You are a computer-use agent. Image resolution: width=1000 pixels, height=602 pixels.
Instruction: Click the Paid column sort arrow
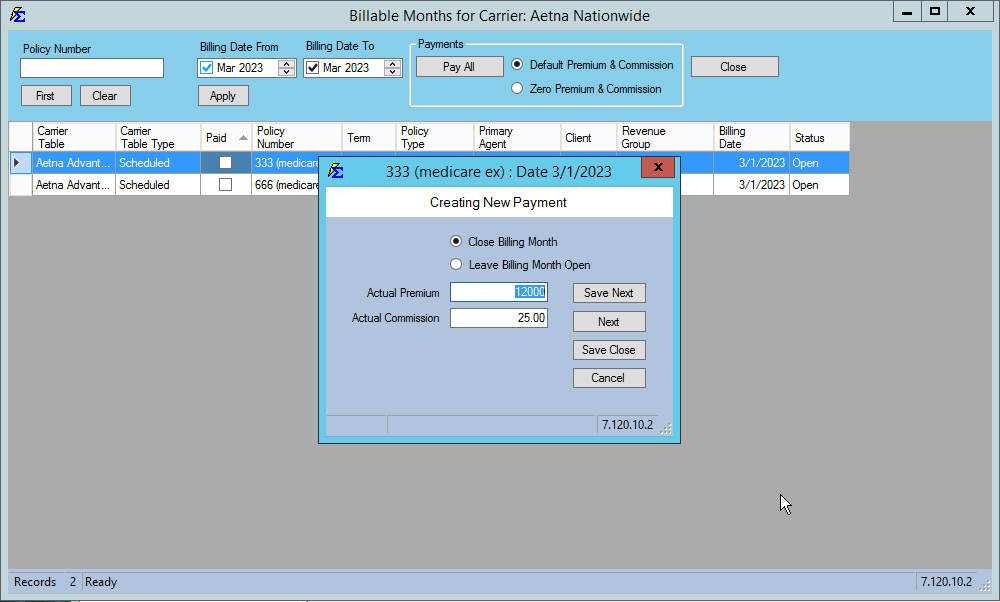pyautogui.click(x=243, y=138)
